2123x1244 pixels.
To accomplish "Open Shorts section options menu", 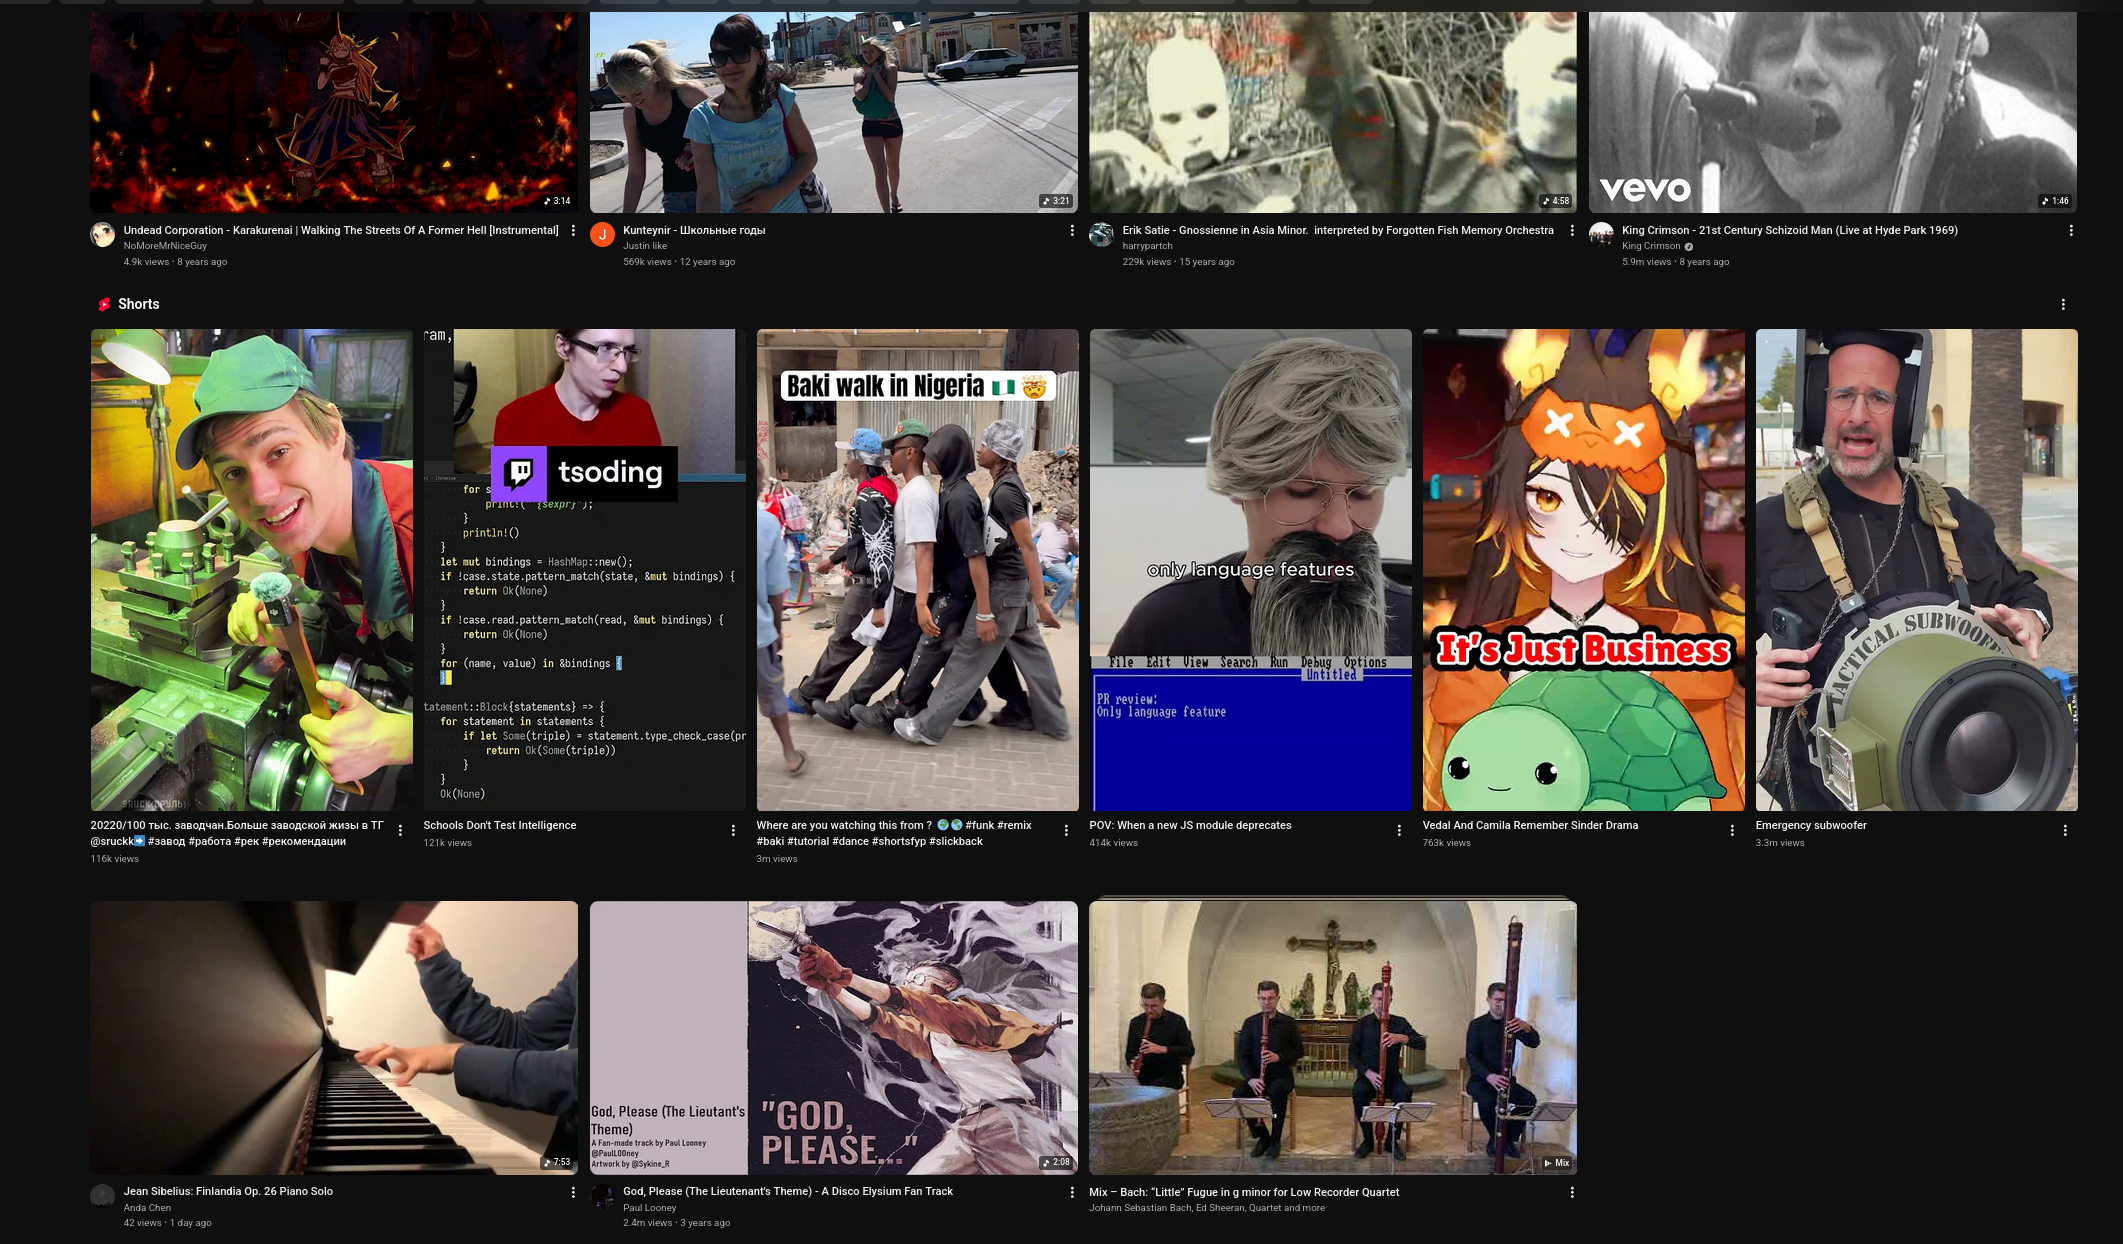I will (x=2063, y=305).
